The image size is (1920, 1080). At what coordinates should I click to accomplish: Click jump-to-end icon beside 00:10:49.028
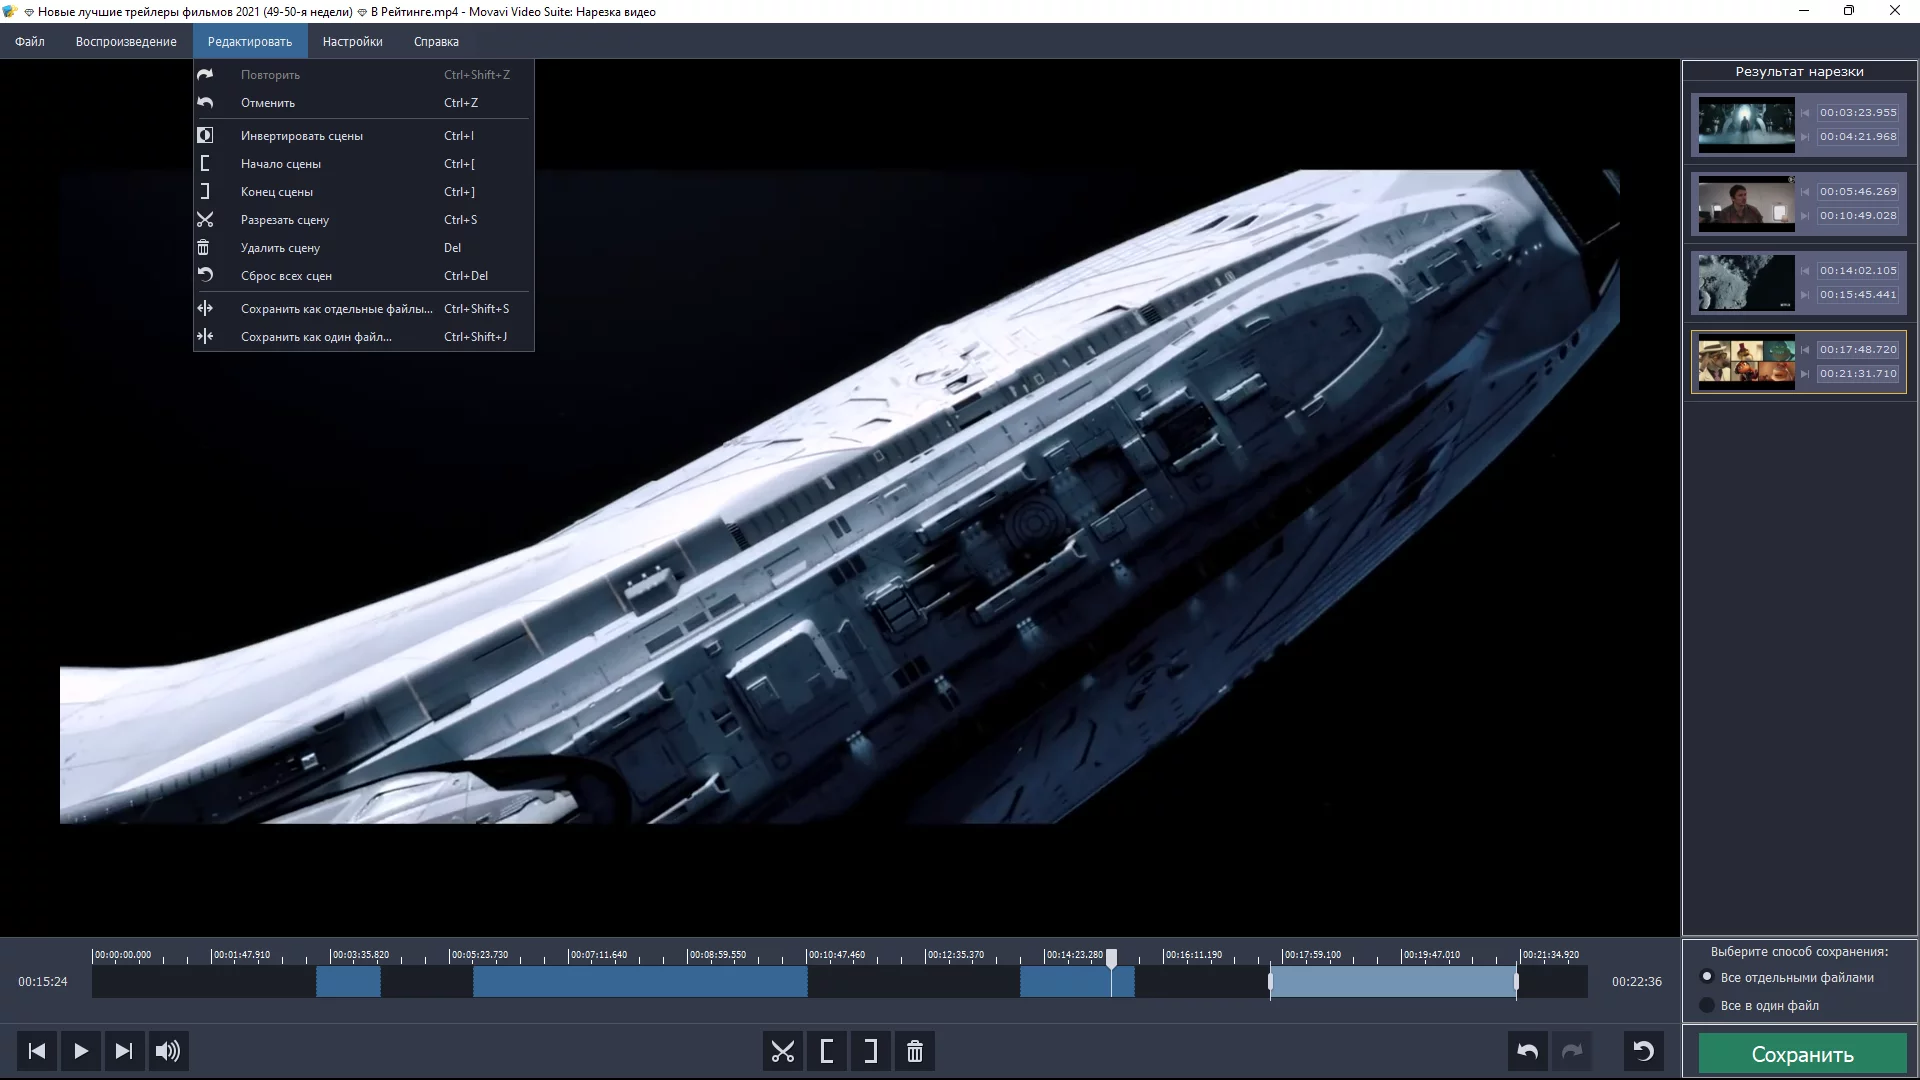tap(1805, 216)
